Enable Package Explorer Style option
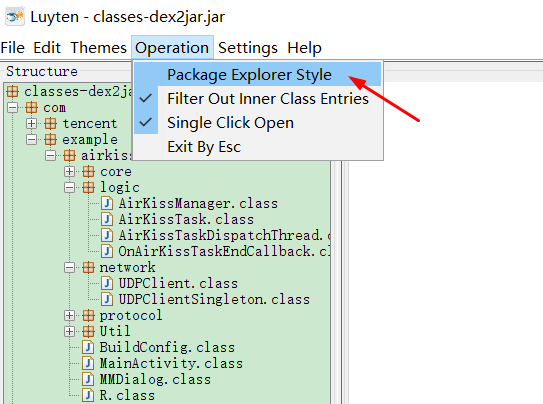The height and width of the screenshot is (404, 543). pos(258,74)
